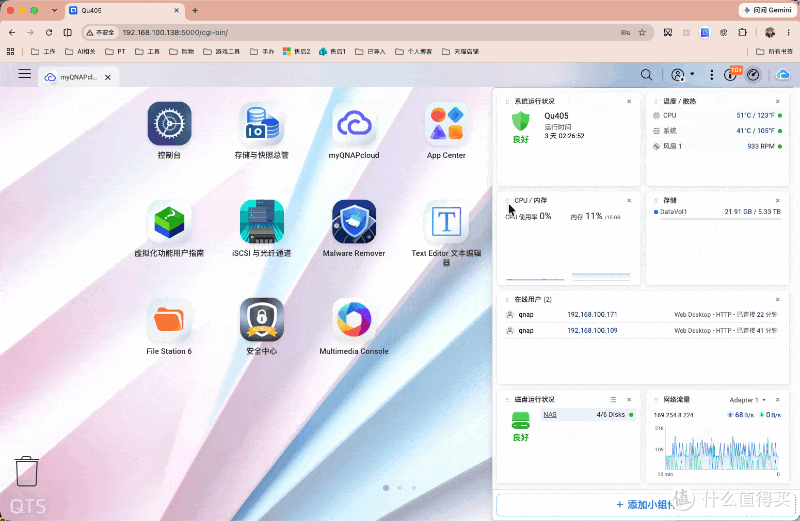Image resolution: width=800 pixels, height=521 pixels.
Task: Open the 工作 bookmarks folder
Action: tap(43, 52)
